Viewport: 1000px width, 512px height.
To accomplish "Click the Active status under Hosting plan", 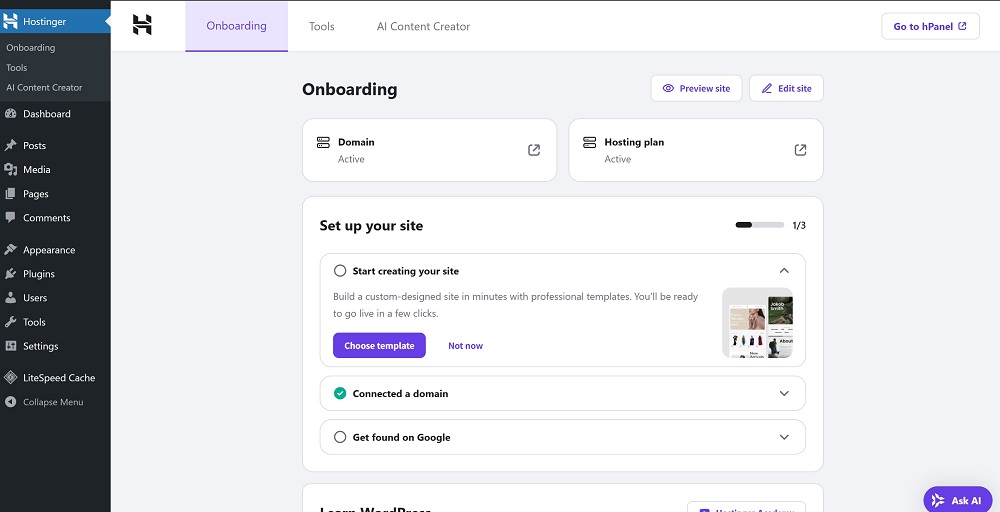I will point(618,159).
